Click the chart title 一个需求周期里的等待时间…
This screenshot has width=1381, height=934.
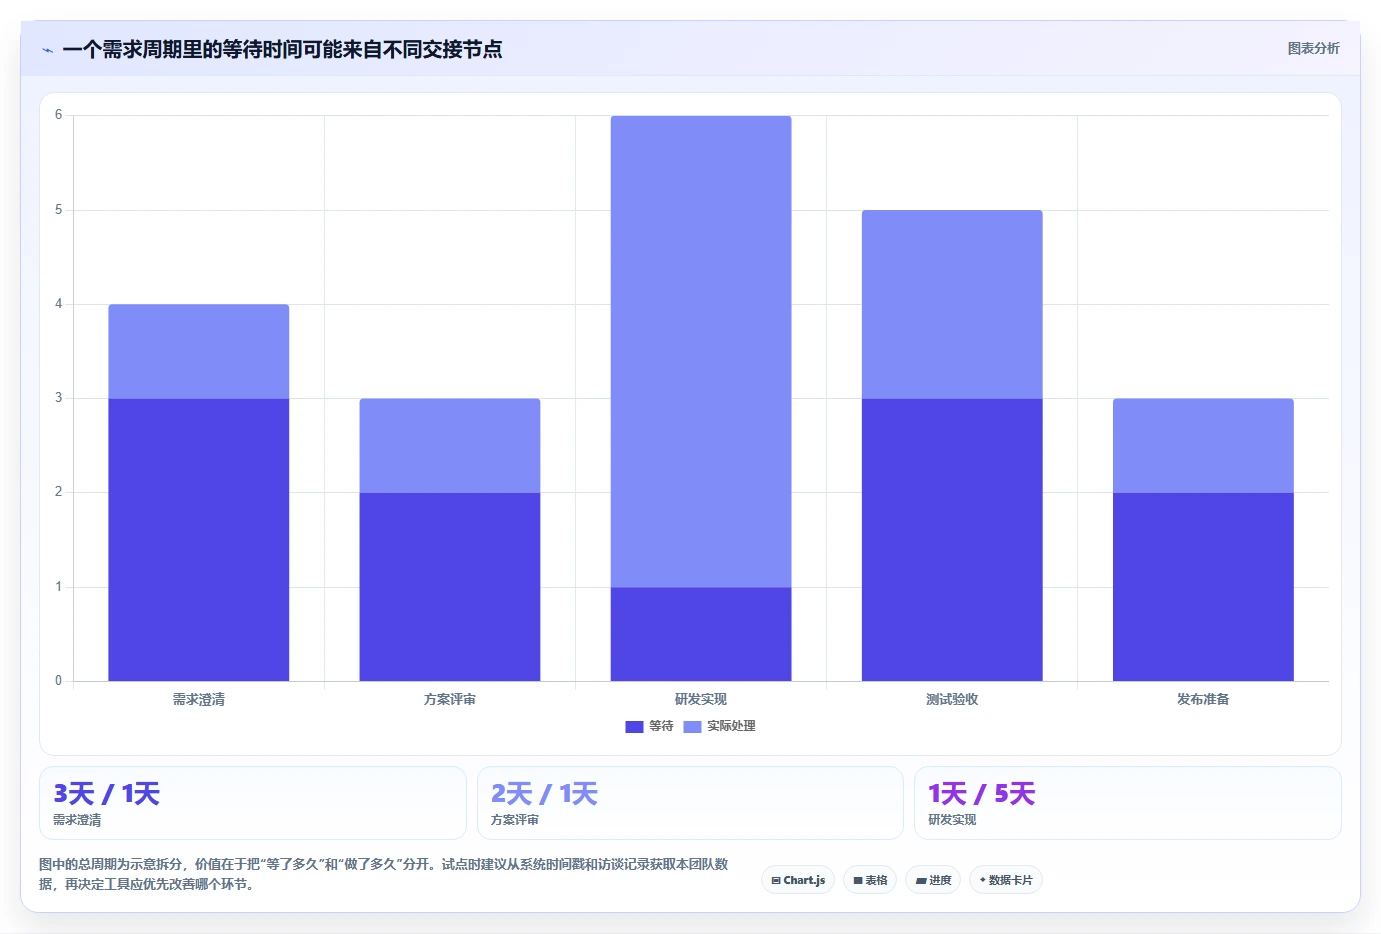point(282,49)
